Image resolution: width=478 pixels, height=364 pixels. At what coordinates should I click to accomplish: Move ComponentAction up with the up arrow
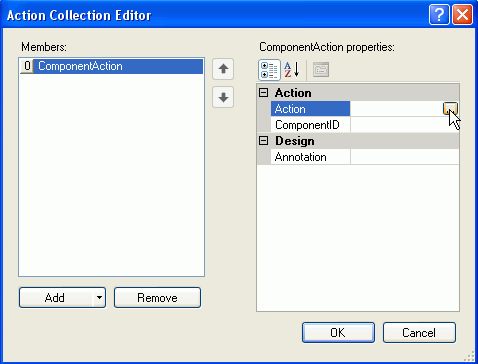(223, 69)
